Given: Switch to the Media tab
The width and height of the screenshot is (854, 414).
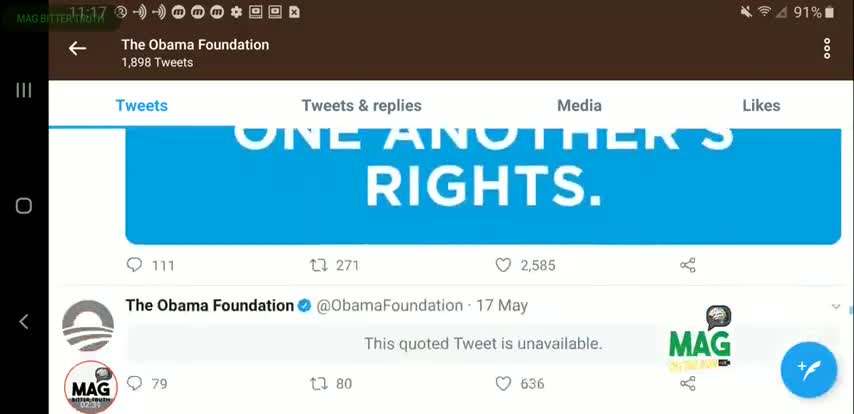Looking at the screenshot, I should (579, 106).
